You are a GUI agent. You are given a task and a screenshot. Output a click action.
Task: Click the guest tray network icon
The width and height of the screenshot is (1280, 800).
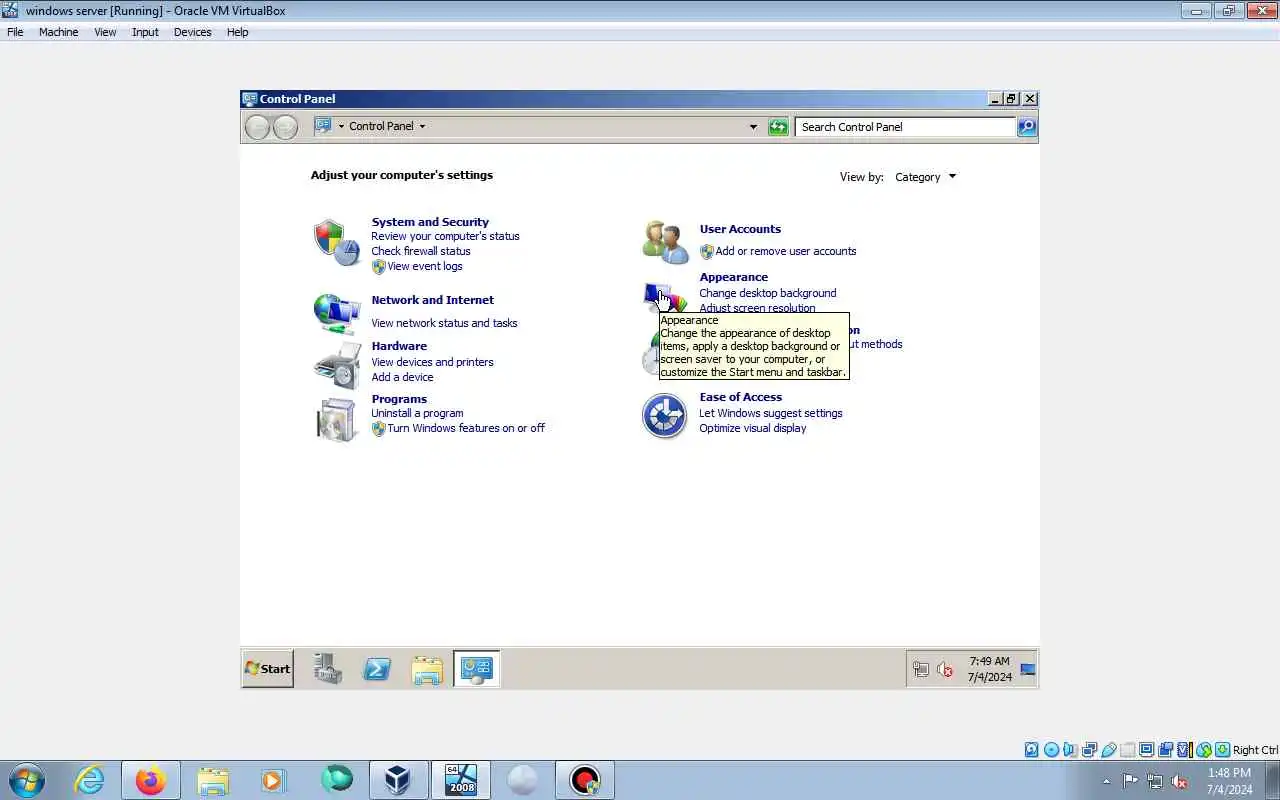[x=921, y=669]
